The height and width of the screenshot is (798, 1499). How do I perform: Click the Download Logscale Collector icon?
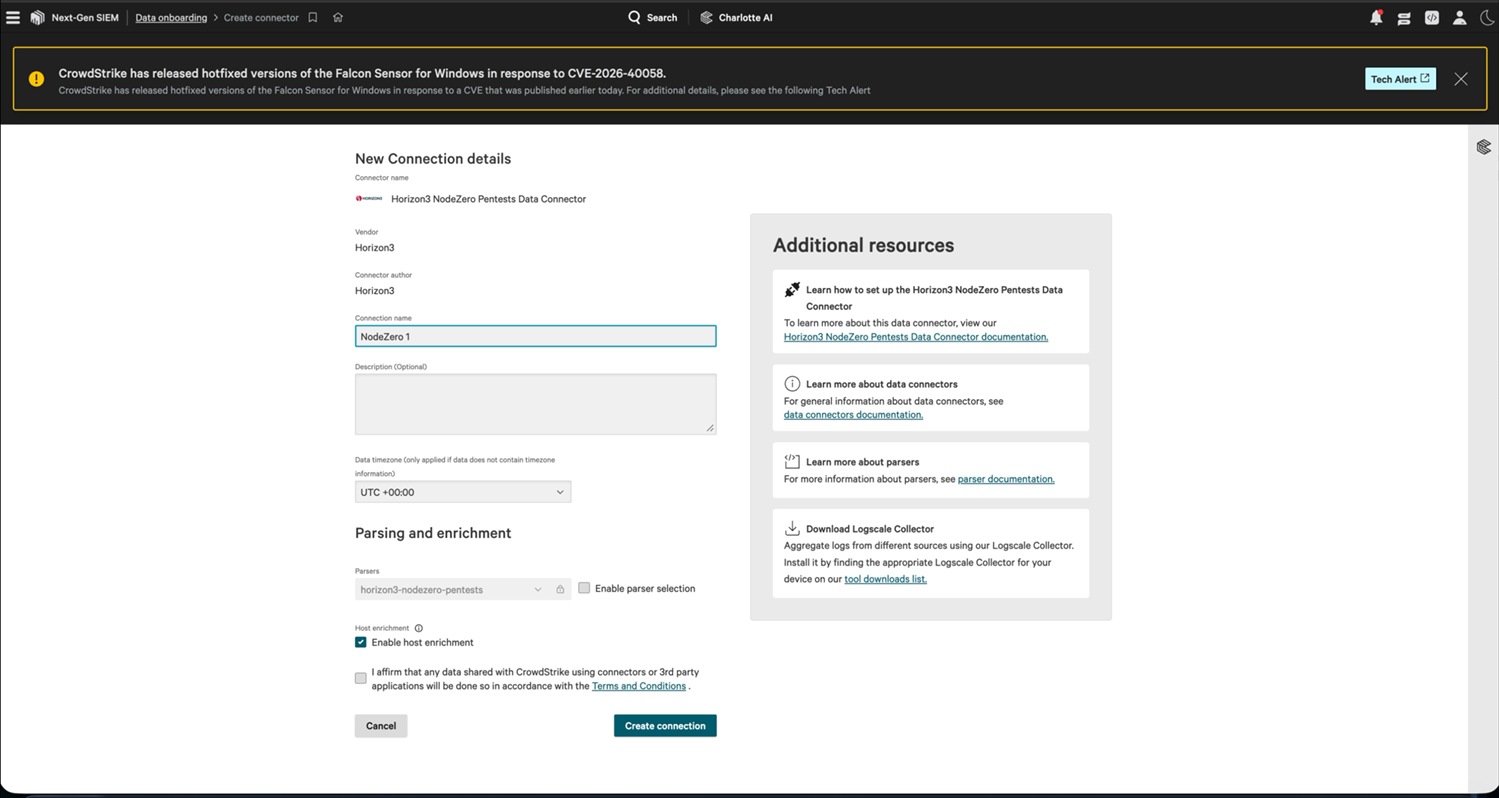792,528
